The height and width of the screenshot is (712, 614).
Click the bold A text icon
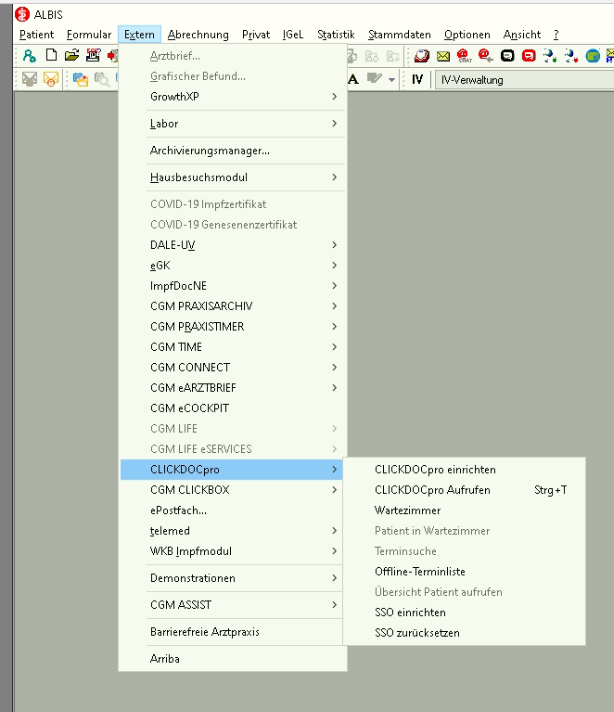pyautogui.click(x=354, y=79)
